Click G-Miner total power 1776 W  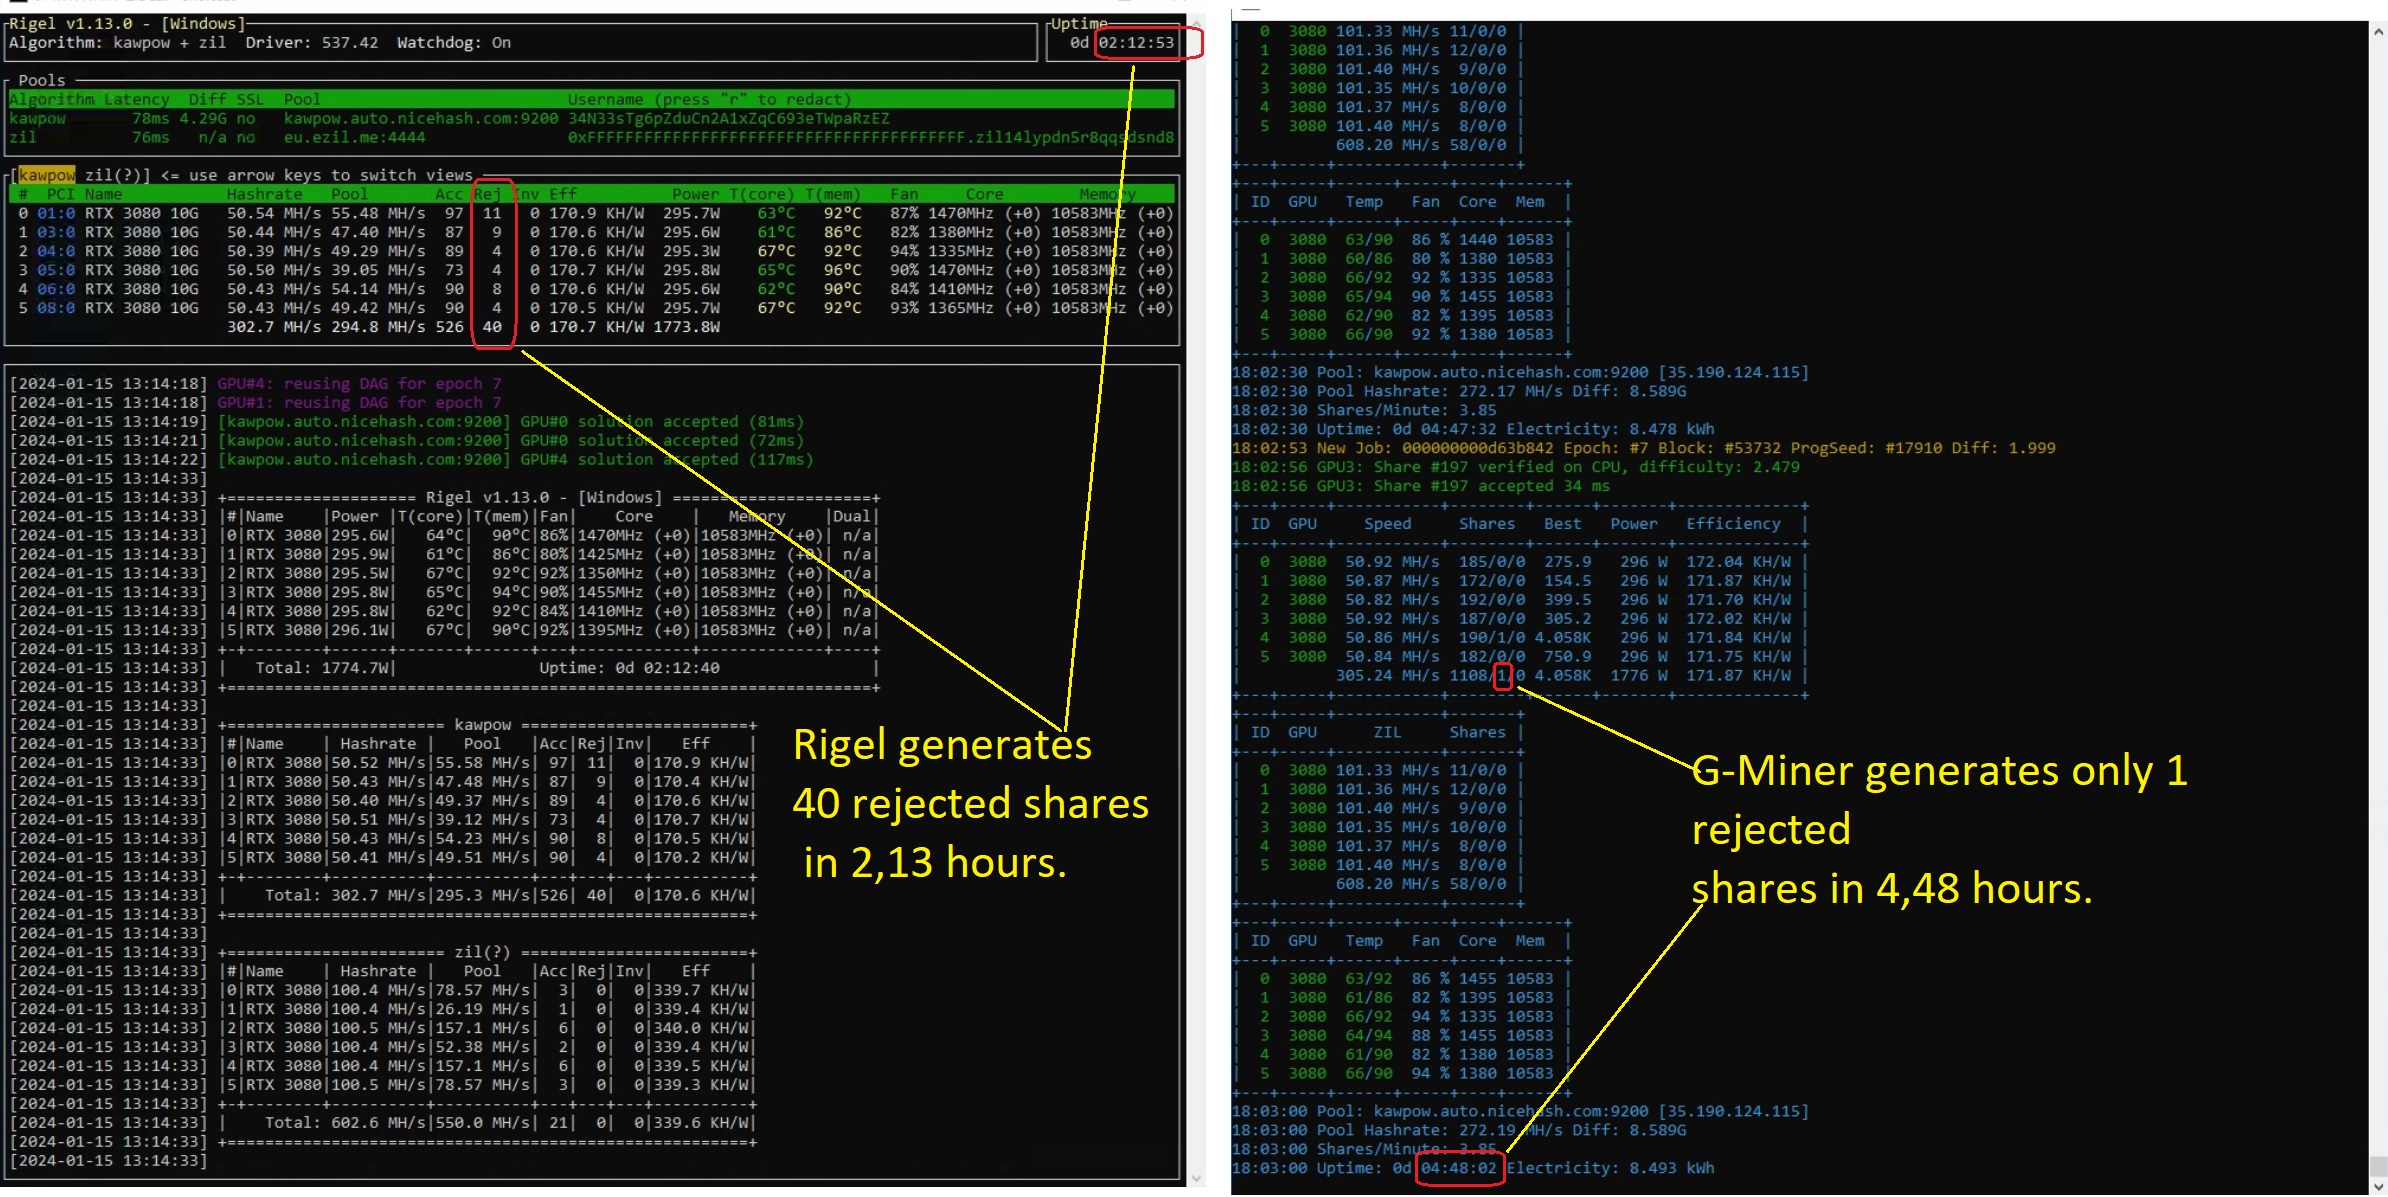point(1638,677)
